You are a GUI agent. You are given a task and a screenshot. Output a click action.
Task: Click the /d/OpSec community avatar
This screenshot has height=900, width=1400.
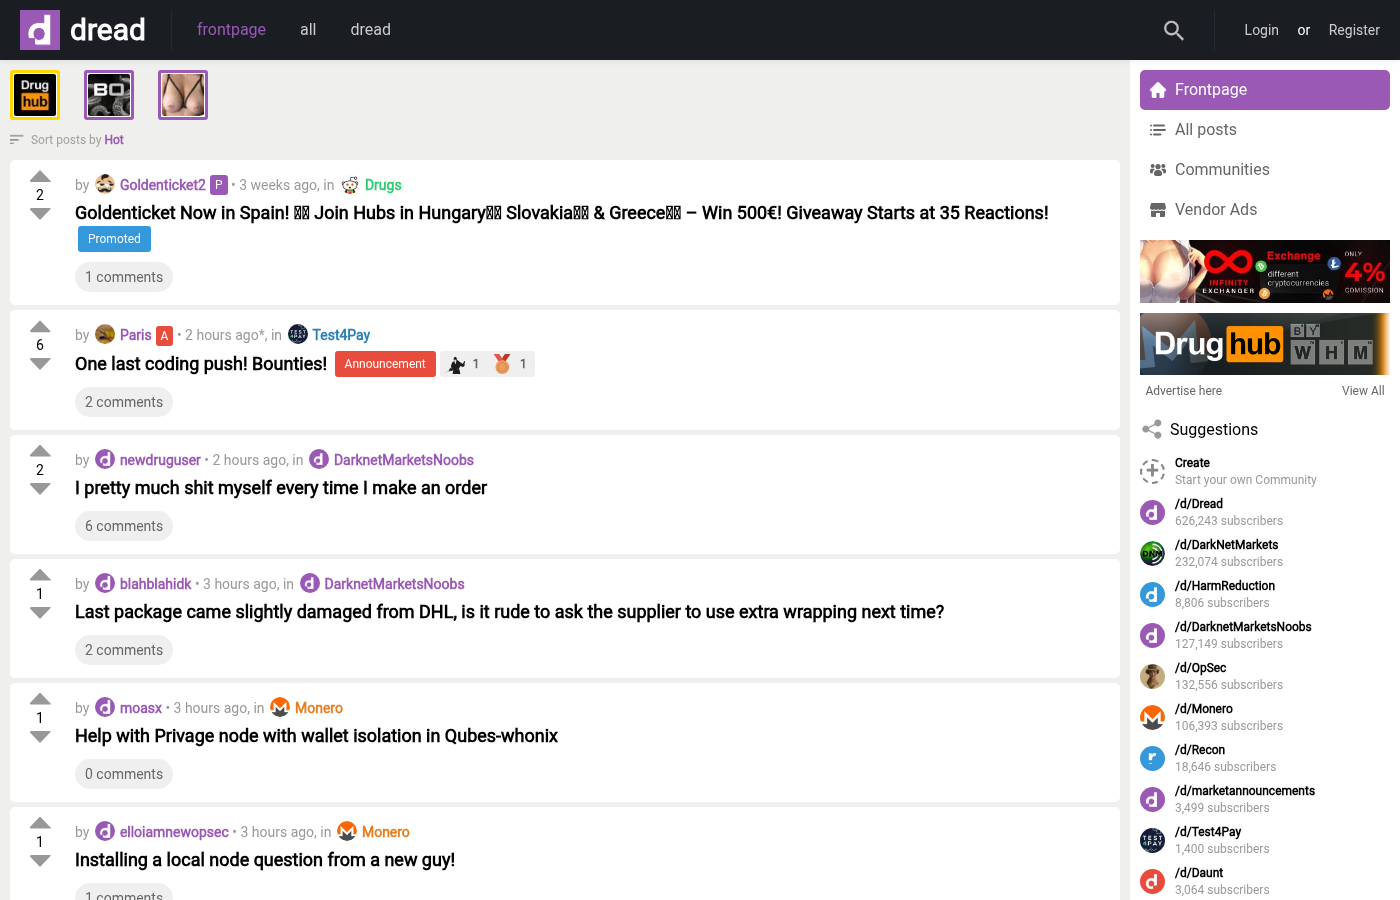(x=1153, y=677)
